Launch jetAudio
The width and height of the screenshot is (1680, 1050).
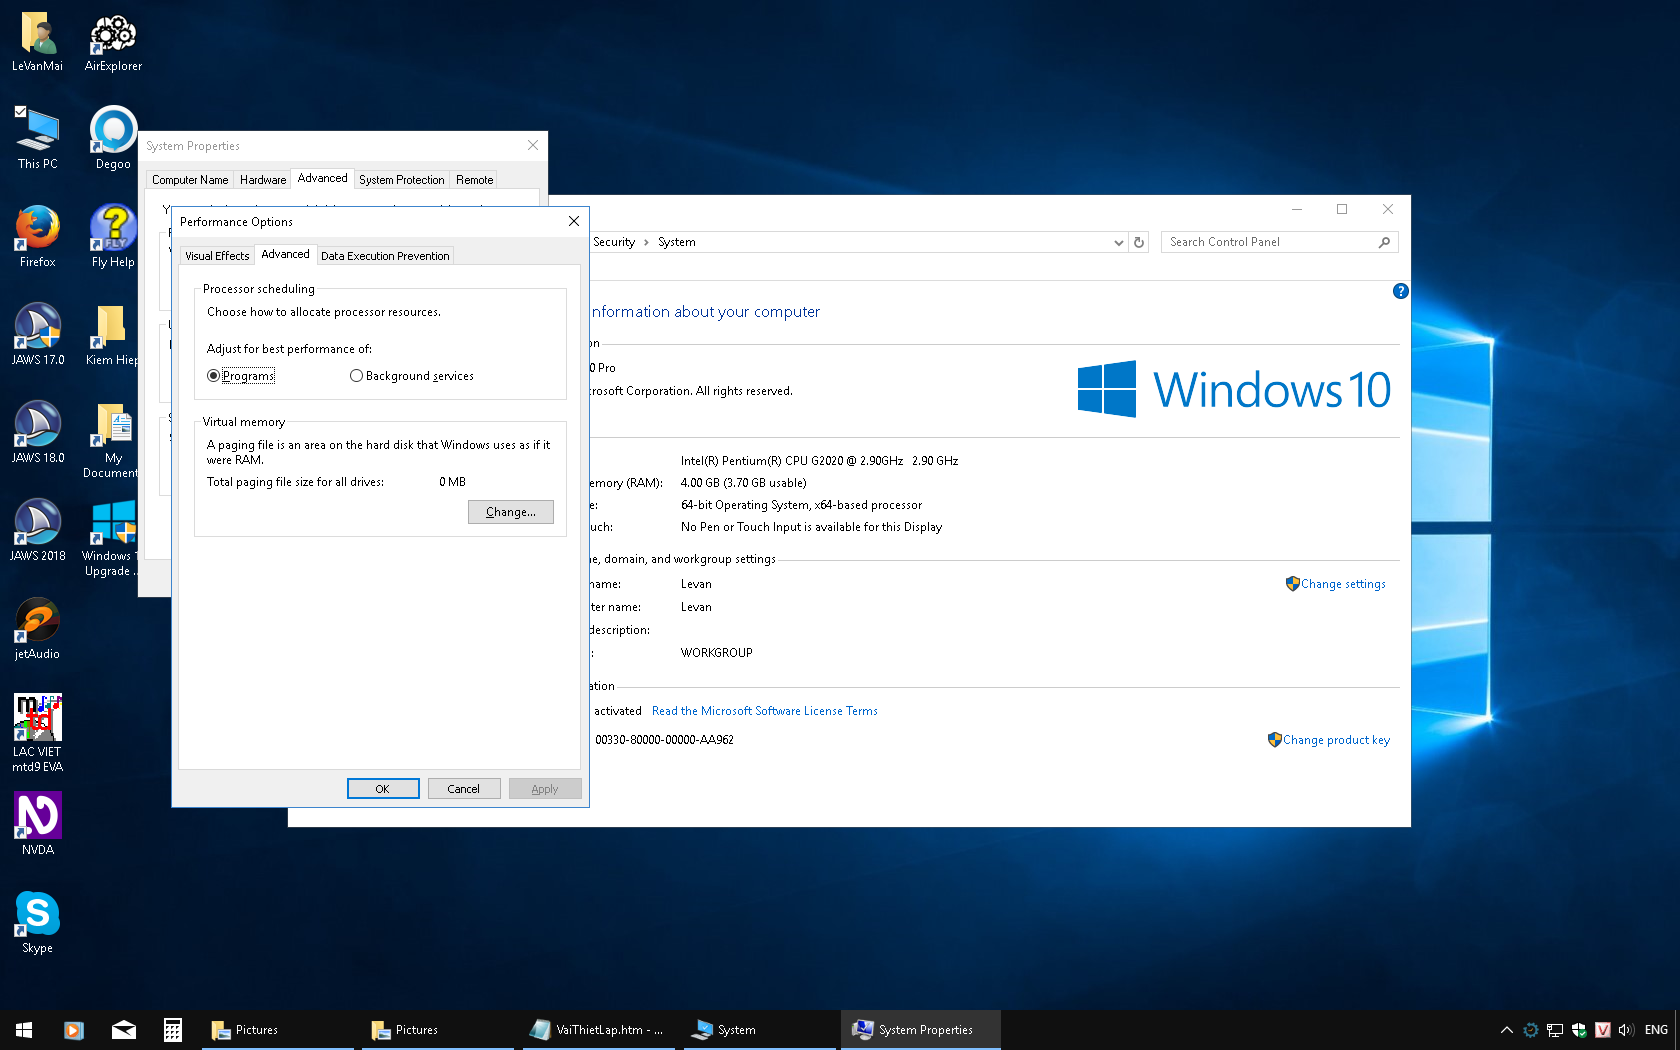(x=36, y=620)
